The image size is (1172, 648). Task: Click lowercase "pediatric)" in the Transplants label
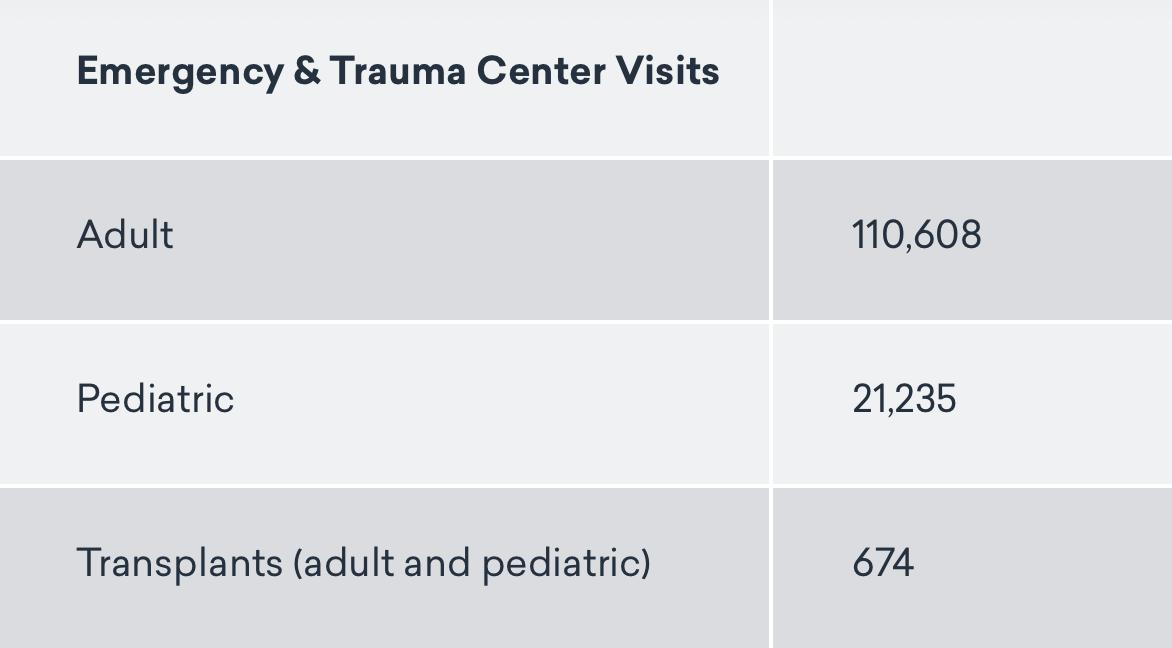pos(566,563)
